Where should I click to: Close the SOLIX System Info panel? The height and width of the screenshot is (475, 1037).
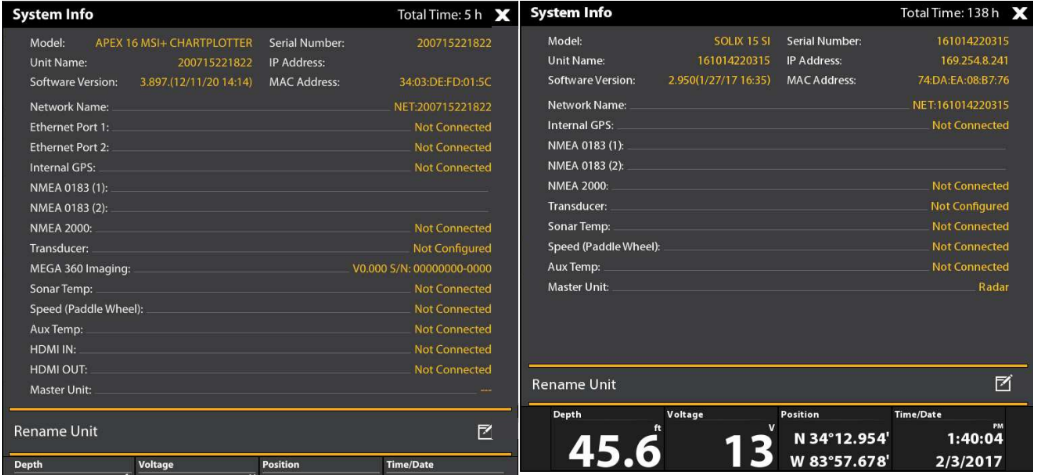(1019, 13)
